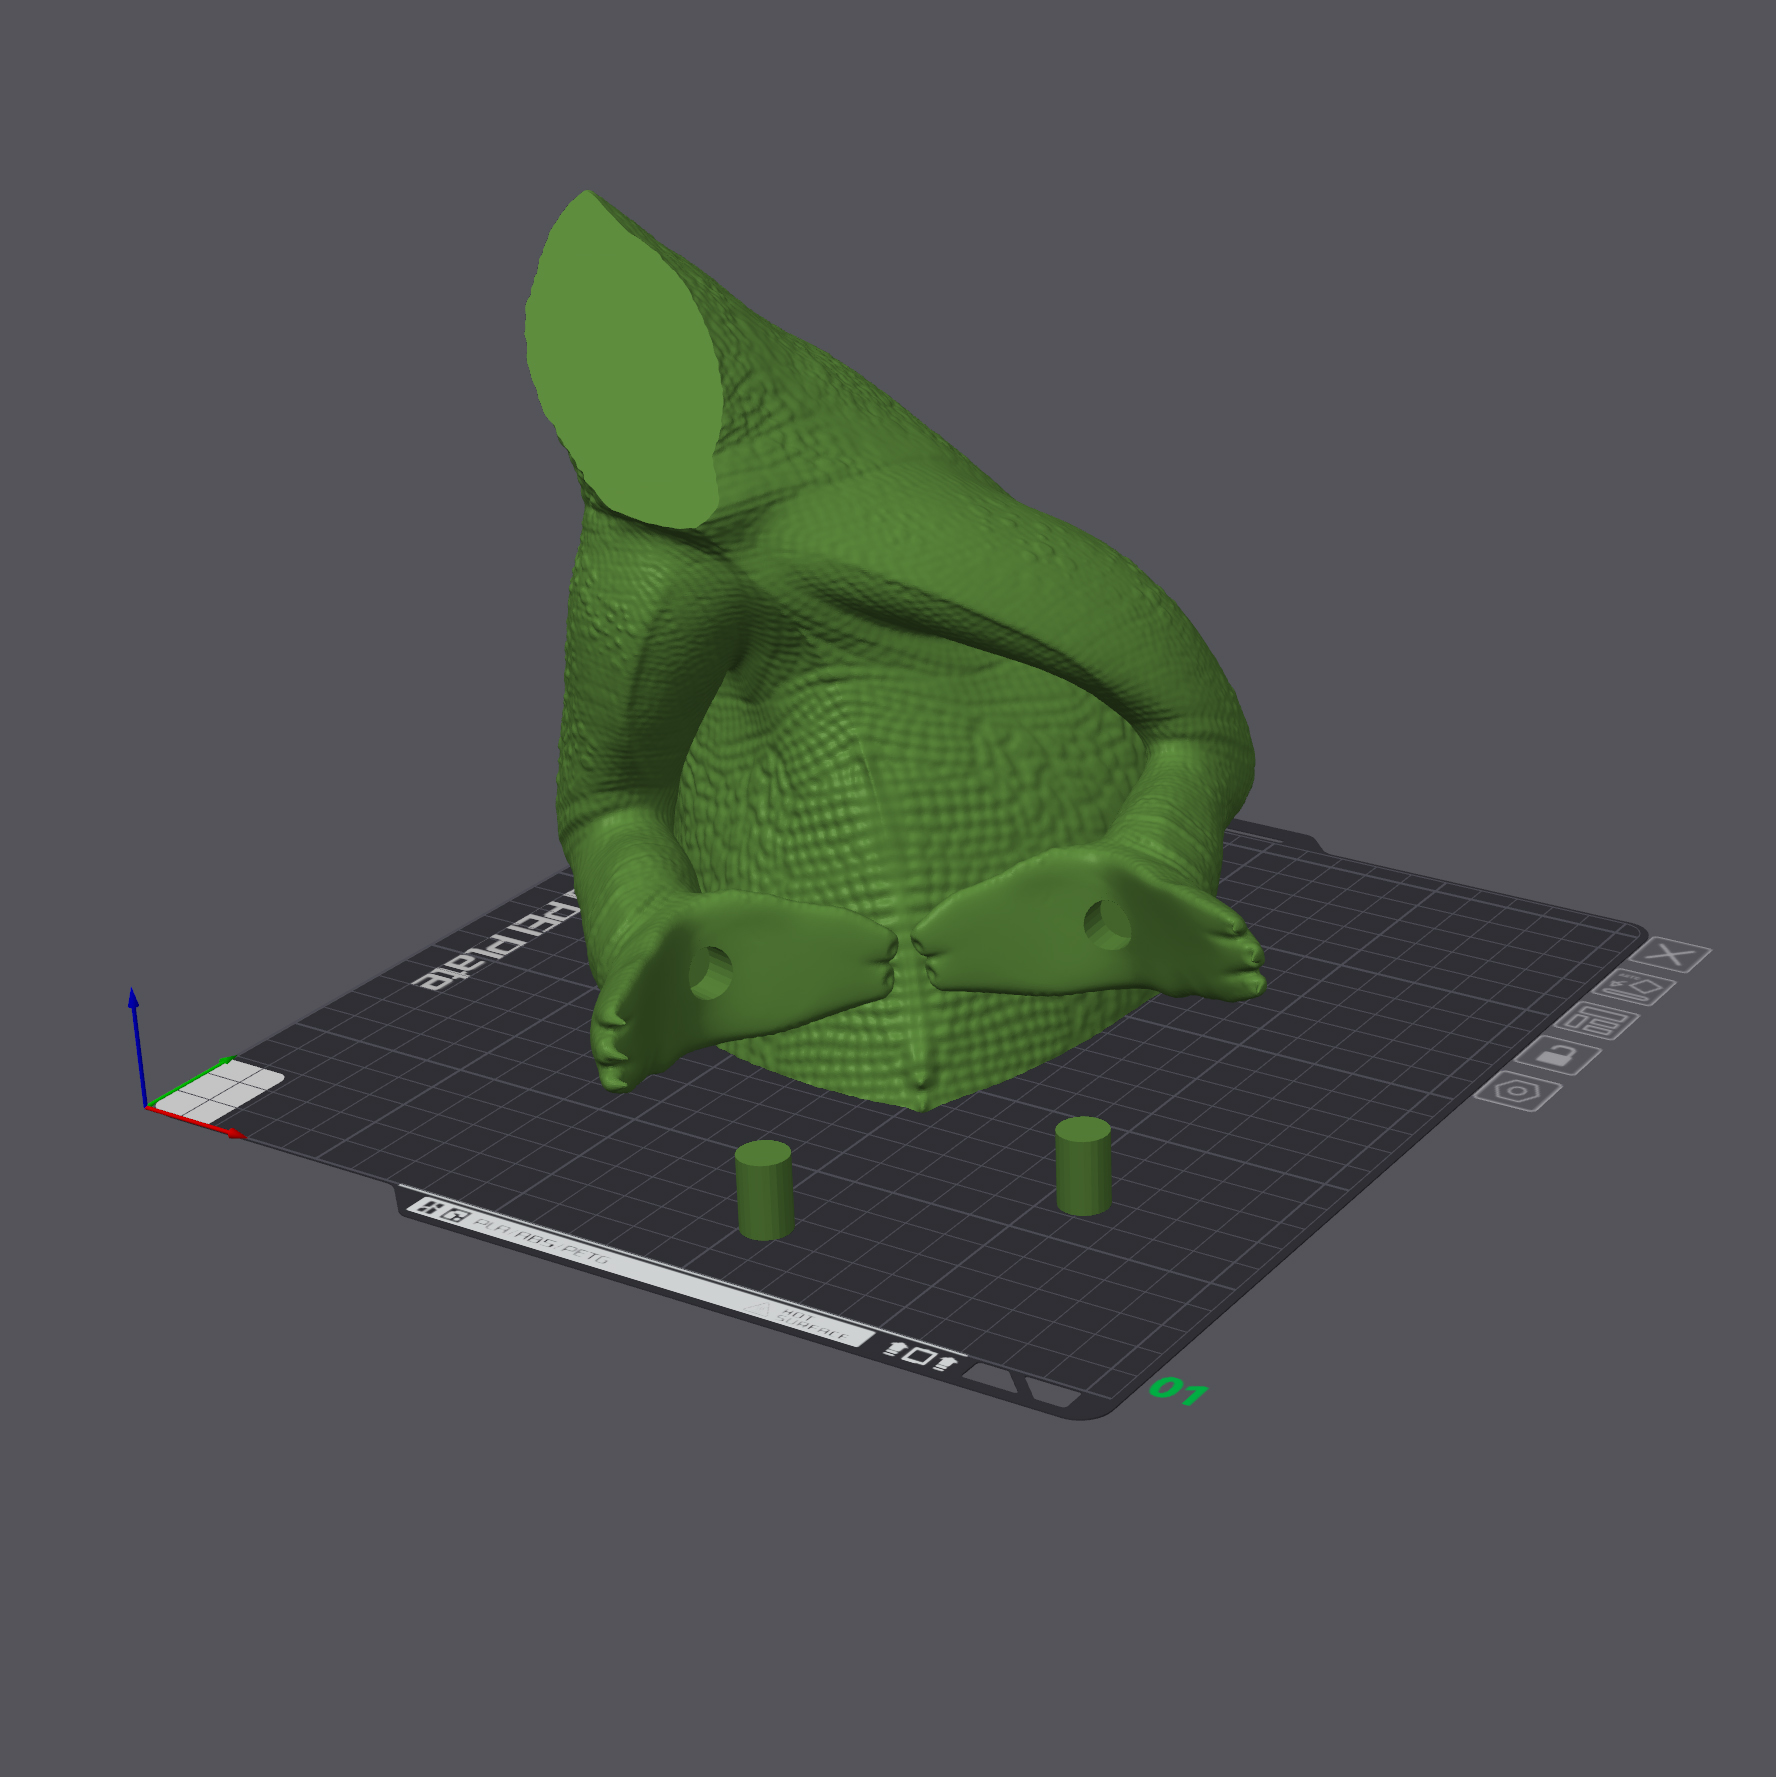Click the red X axis arrow

195,1121
